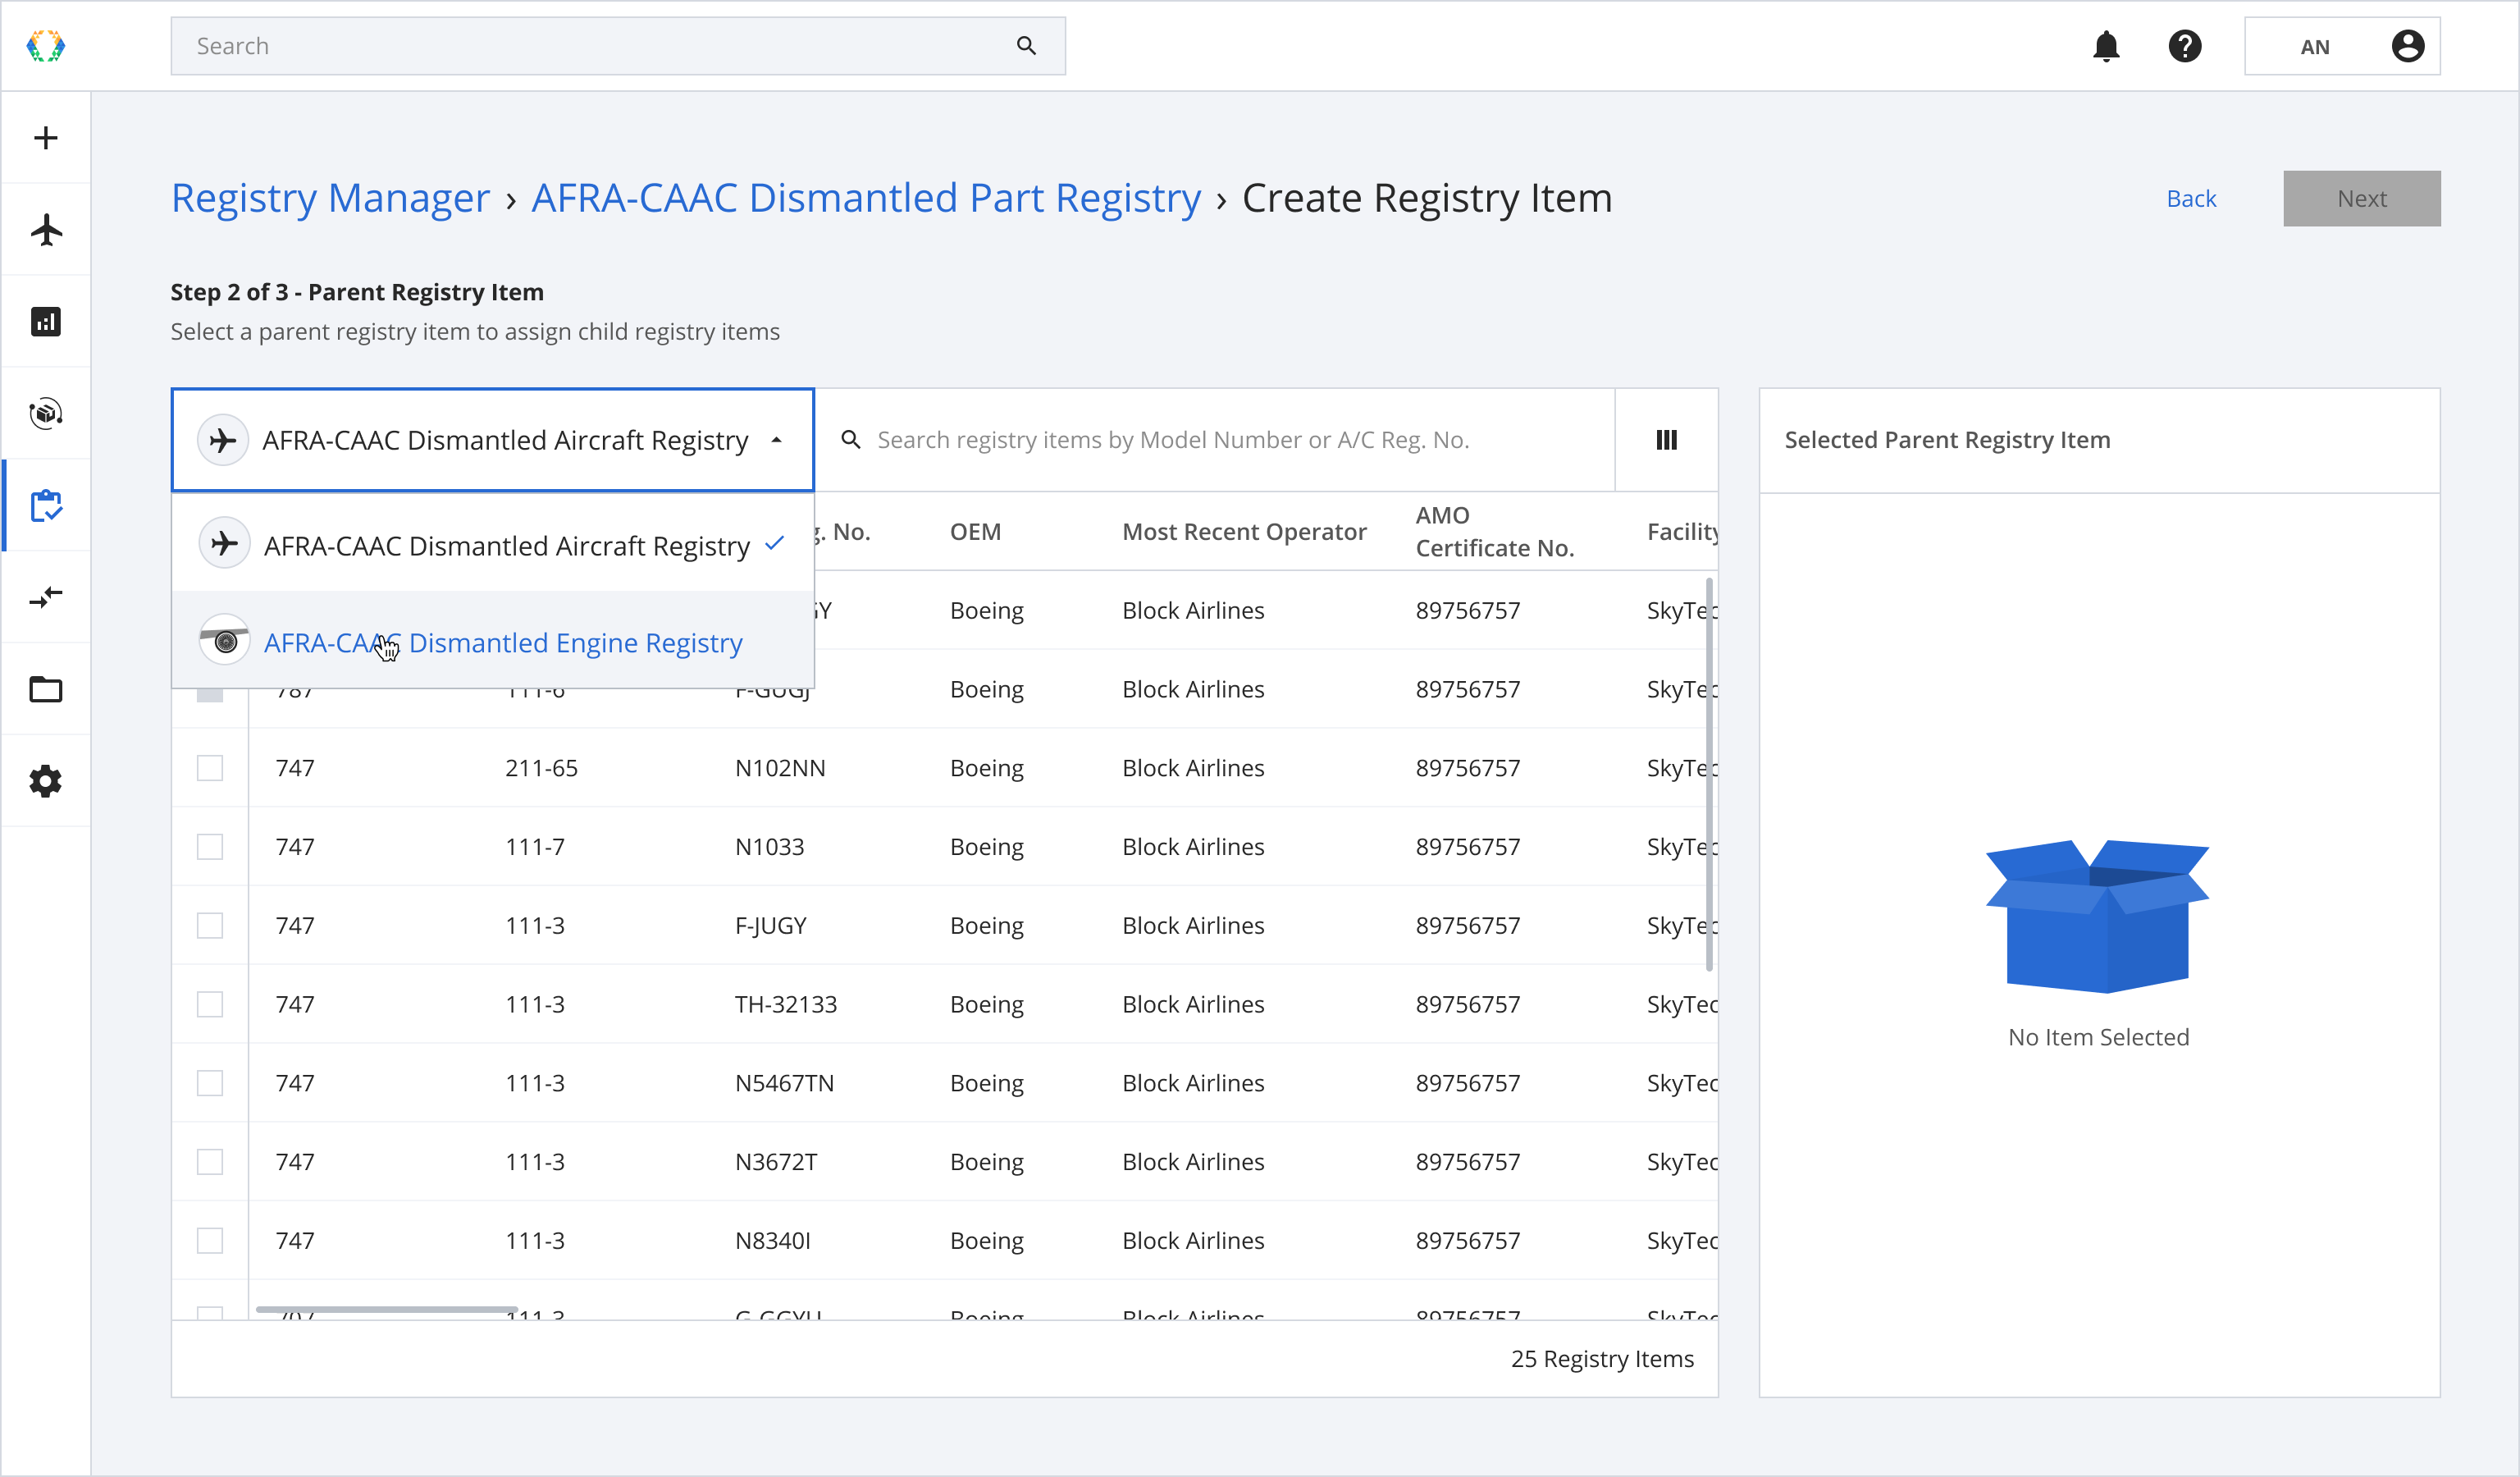Collapse the Dismantled Aircraft Registry dropdown
The height and width of the screenshot is (1477, 2520).
[x=777, y=440]
